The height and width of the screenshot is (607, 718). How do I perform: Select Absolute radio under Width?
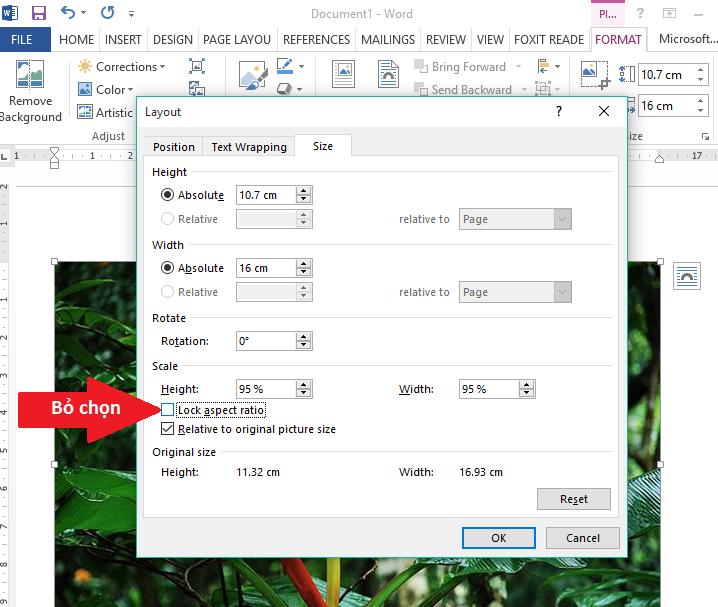[x=167, y=268]
